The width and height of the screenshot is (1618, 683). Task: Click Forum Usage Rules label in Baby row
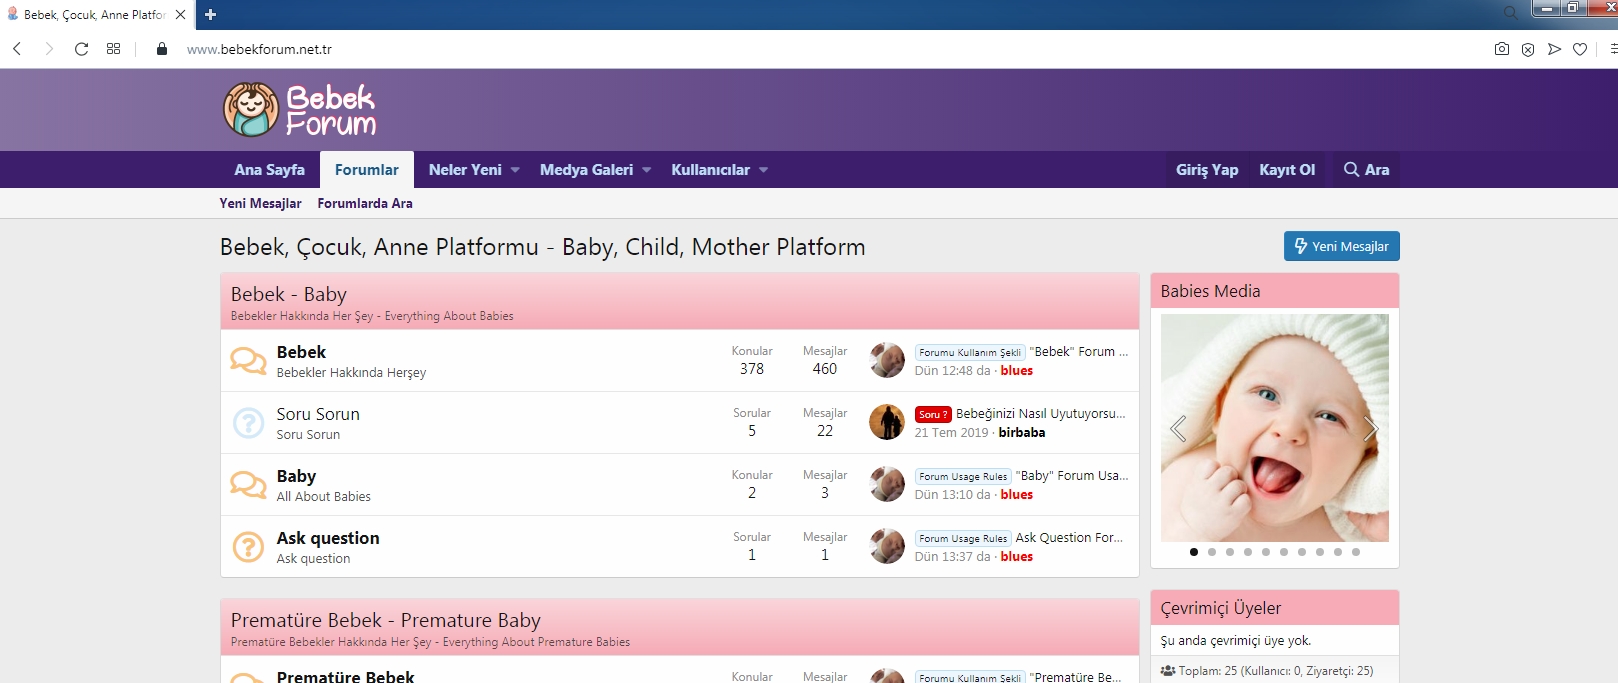pos(963,477)
